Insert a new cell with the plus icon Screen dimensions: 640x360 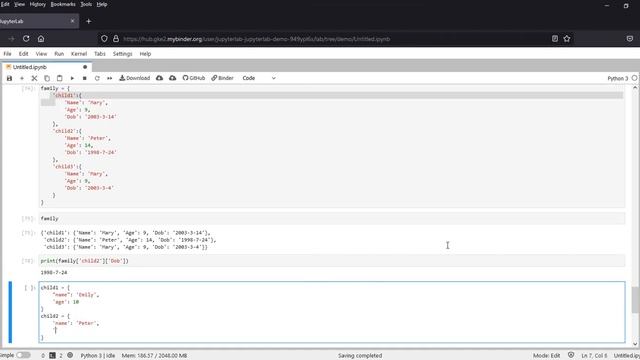click(22, 78)
